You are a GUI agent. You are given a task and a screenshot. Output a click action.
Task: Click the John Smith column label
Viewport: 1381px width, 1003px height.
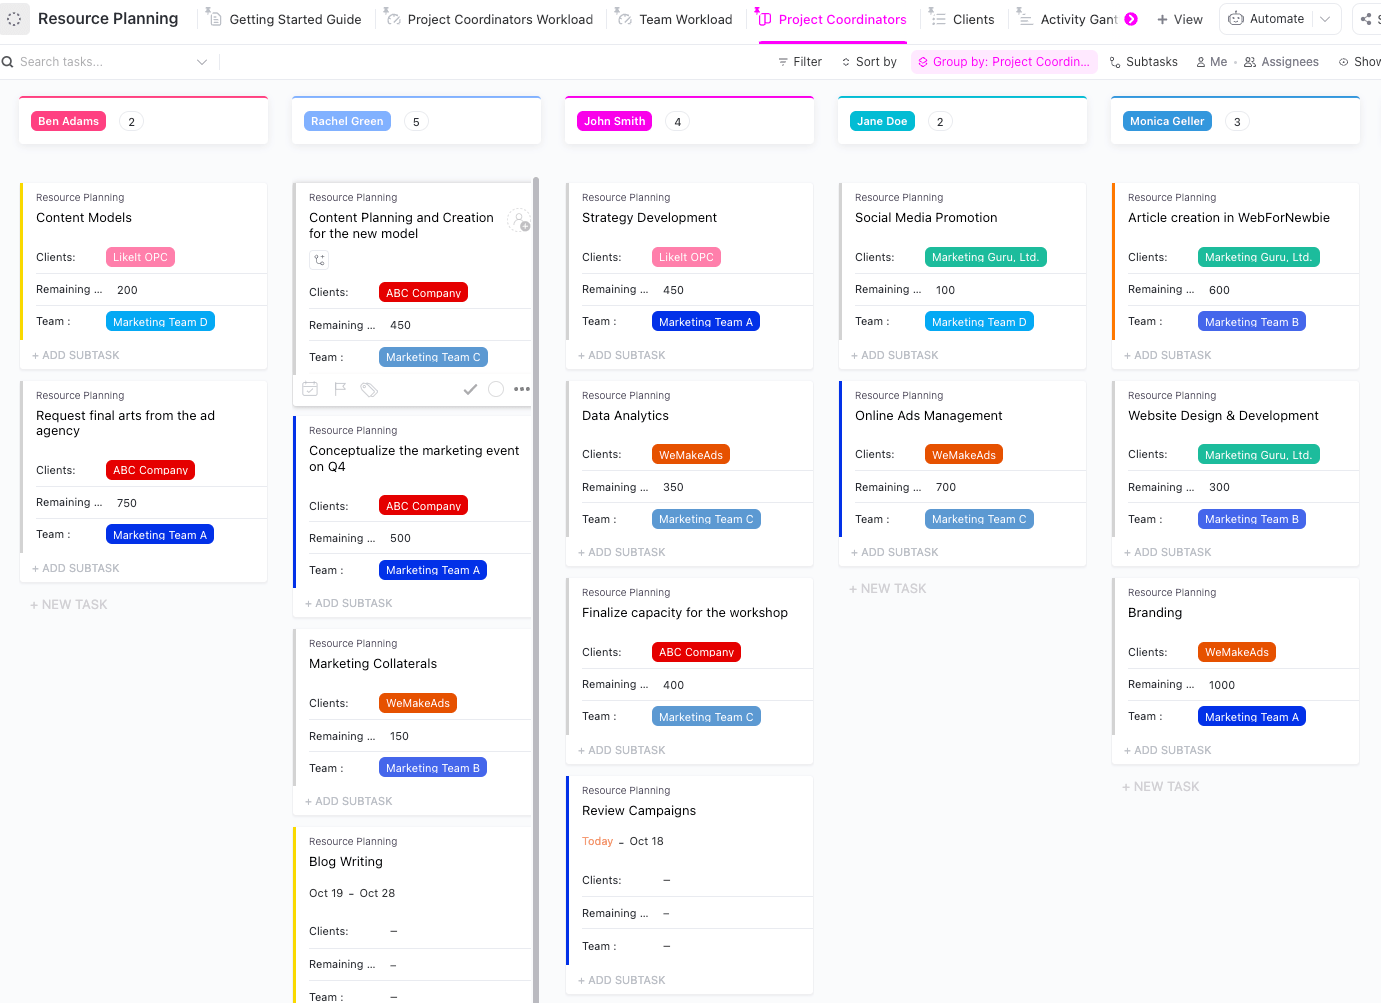pos(614,121)
